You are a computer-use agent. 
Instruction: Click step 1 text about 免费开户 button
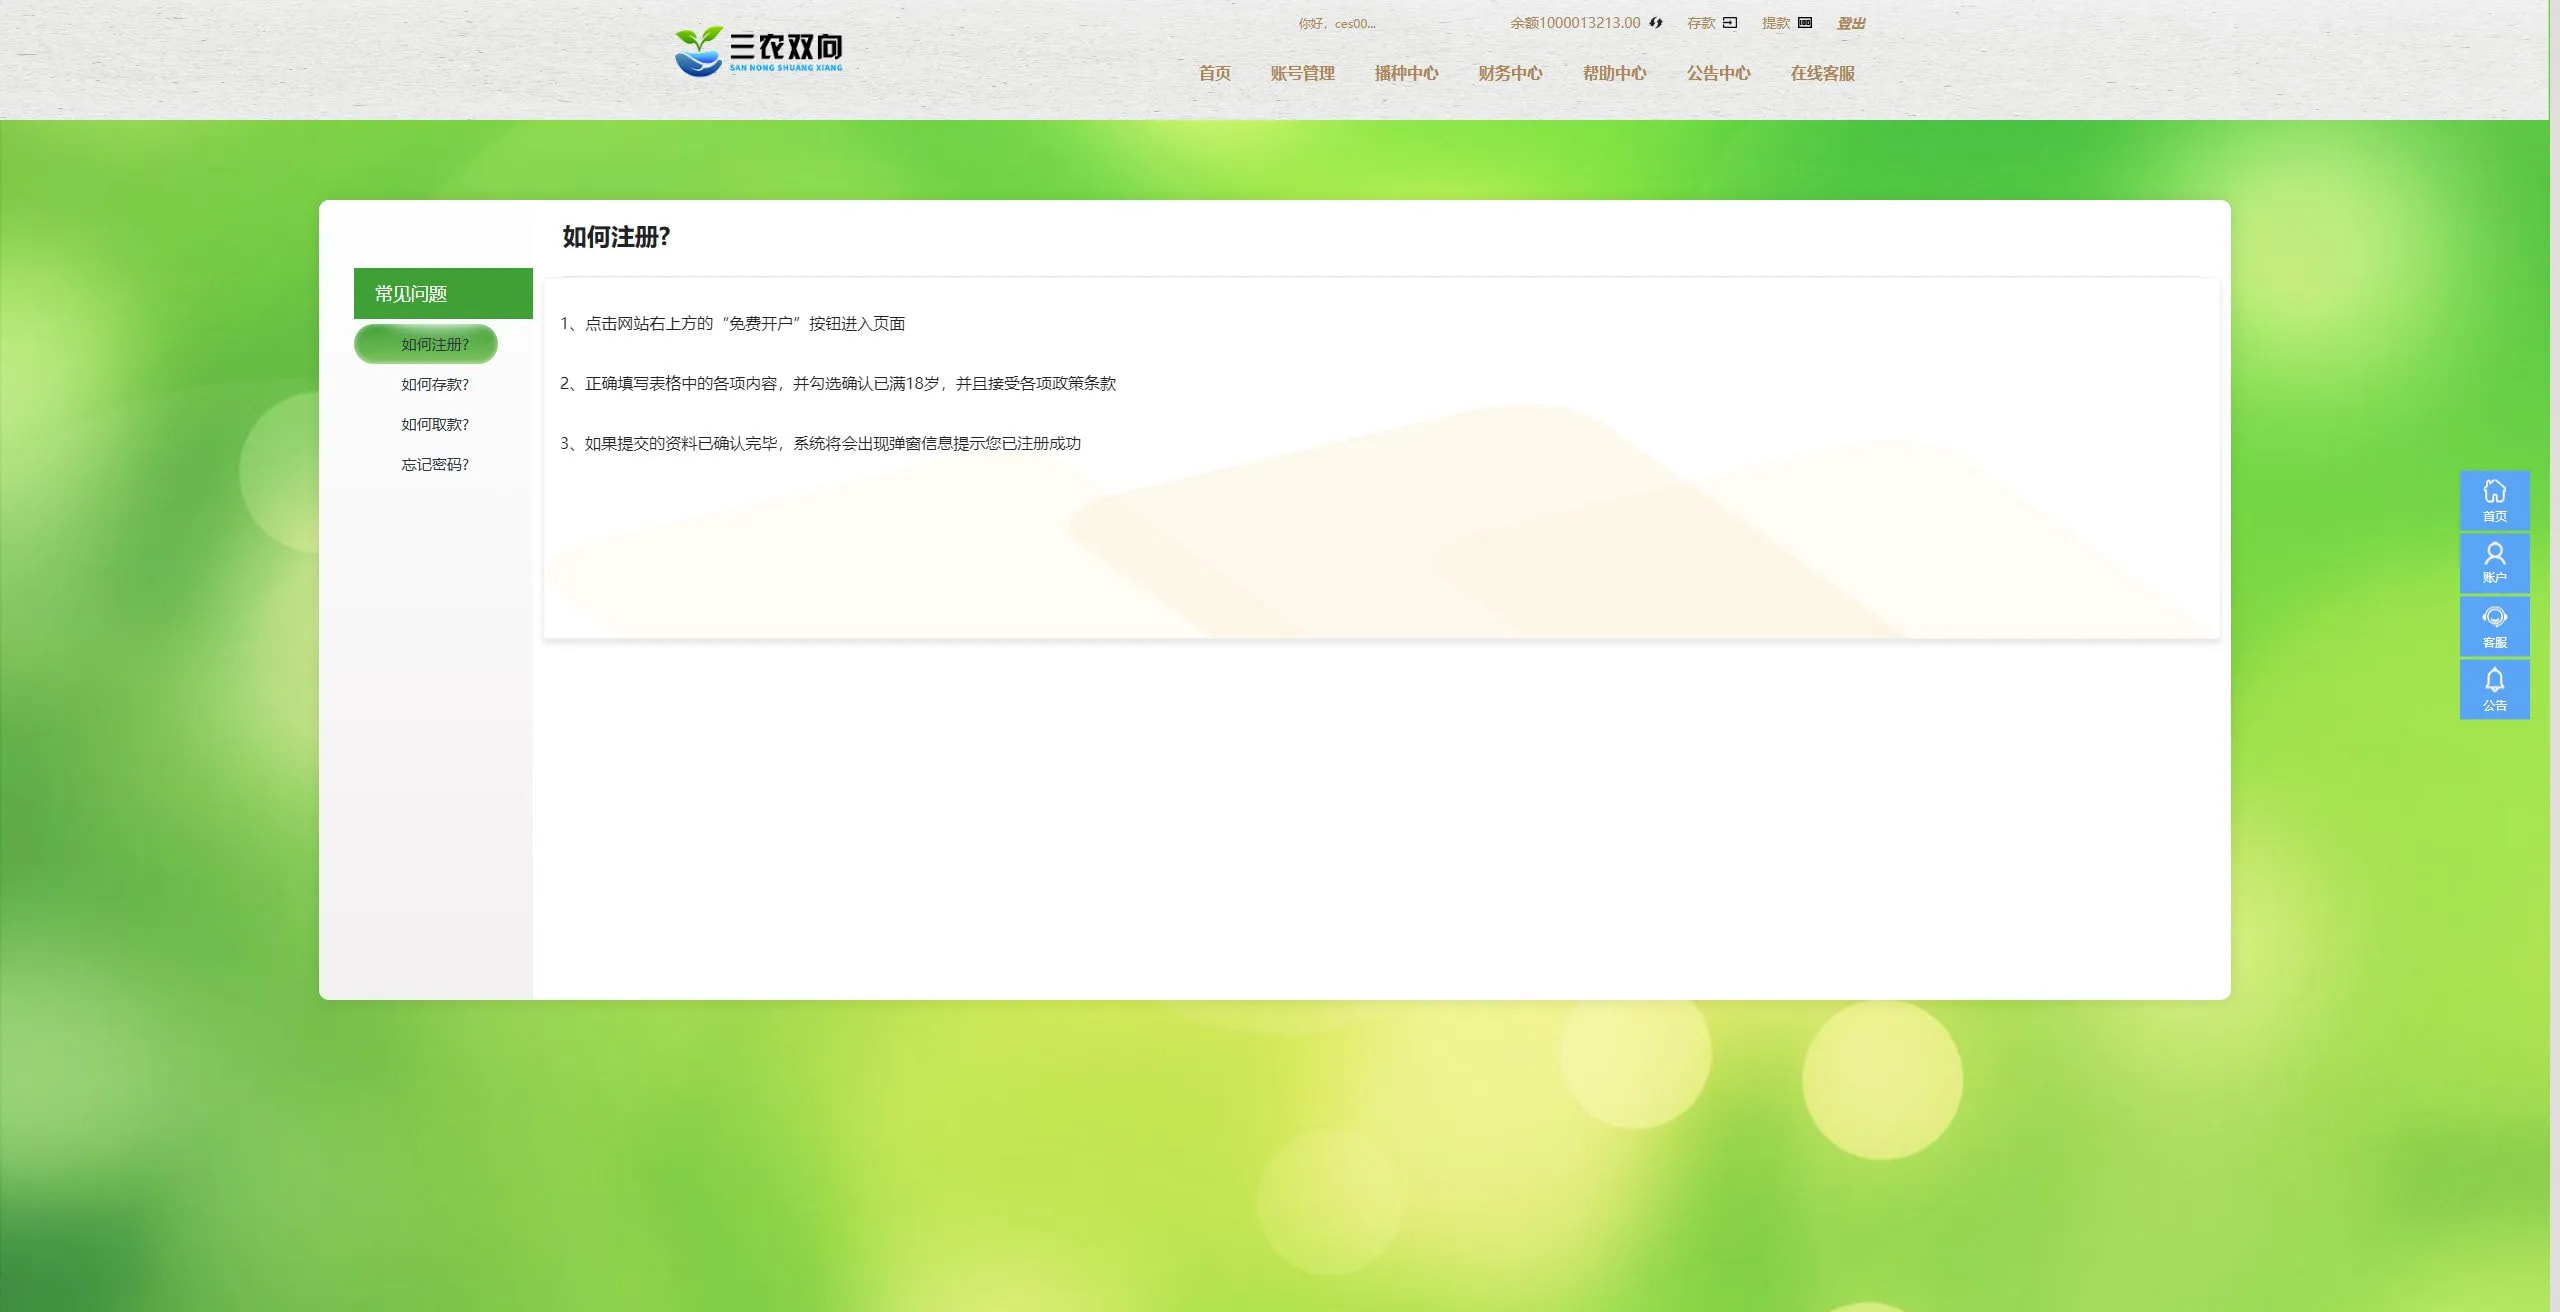tap(732, 323)
